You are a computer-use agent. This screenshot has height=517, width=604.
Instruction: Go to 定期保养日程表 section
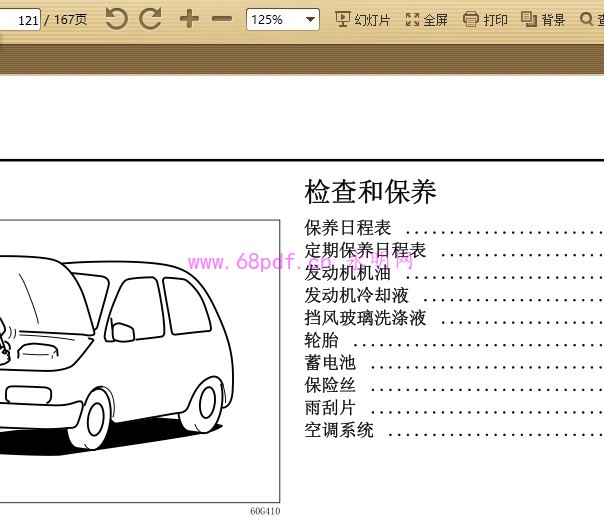coord(365,250)
